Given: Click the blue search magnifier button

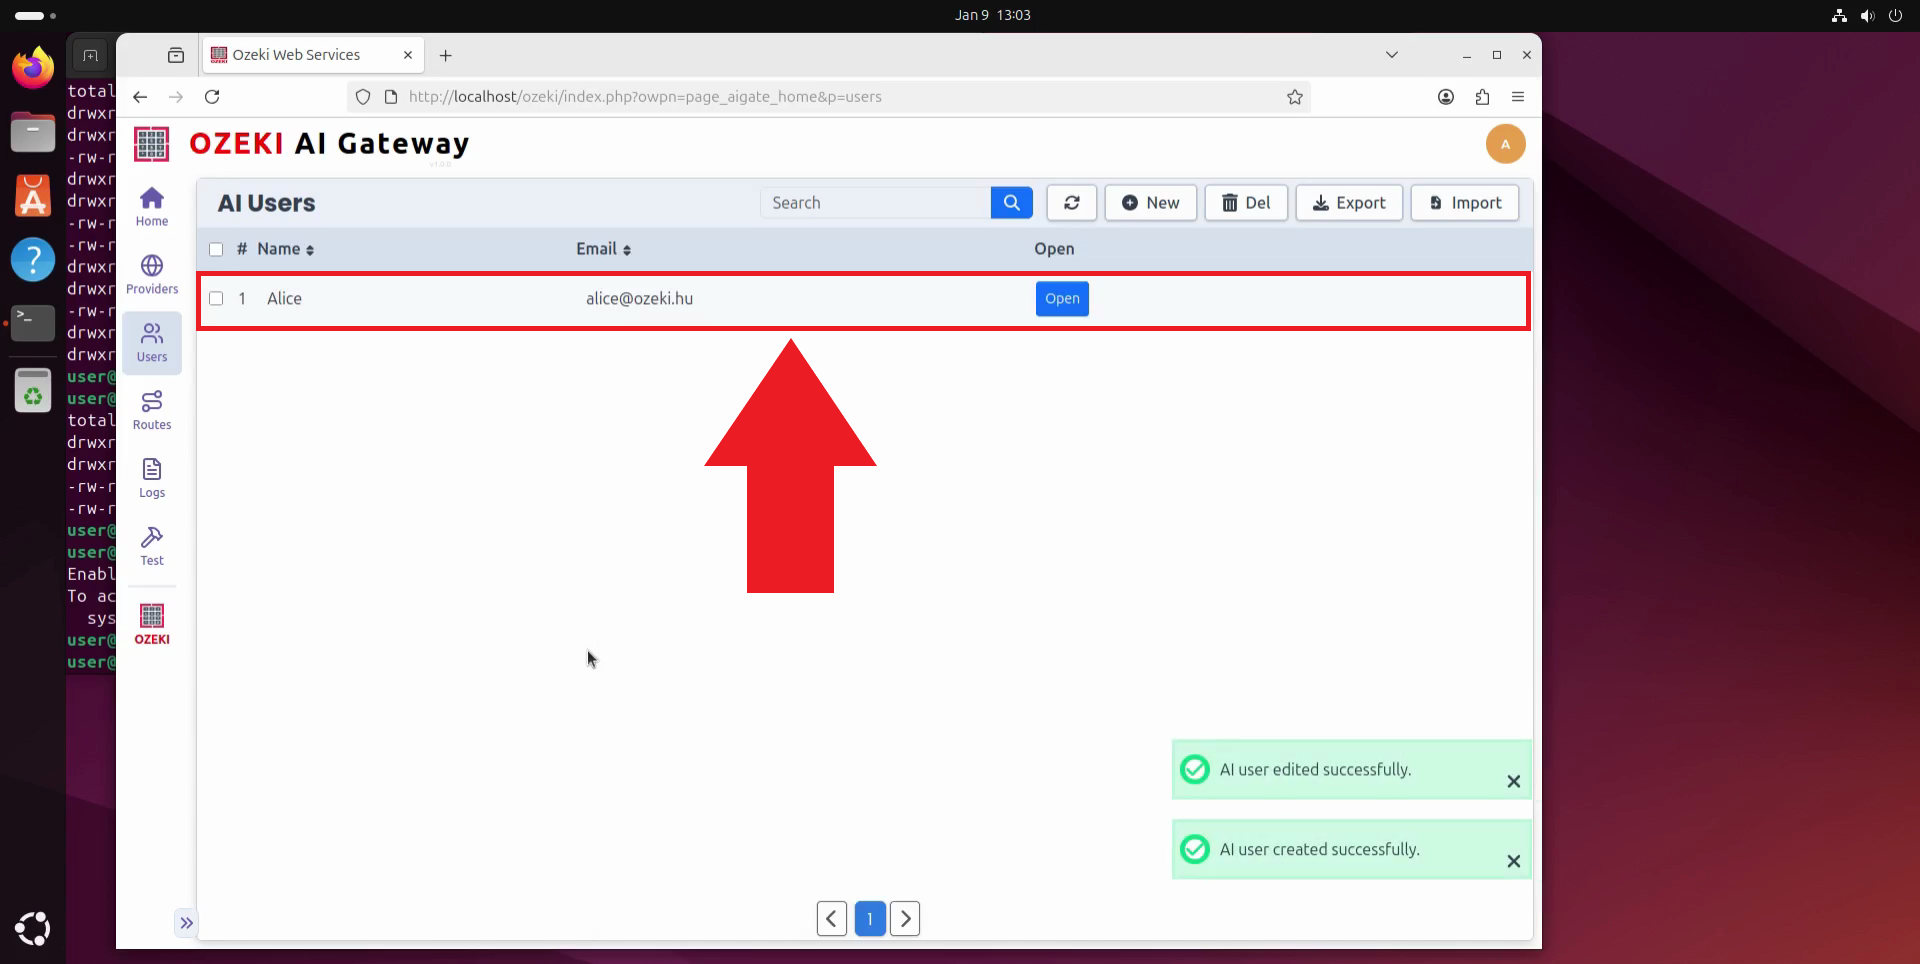Looking at the screenshot, I should tap(1011, 203).
